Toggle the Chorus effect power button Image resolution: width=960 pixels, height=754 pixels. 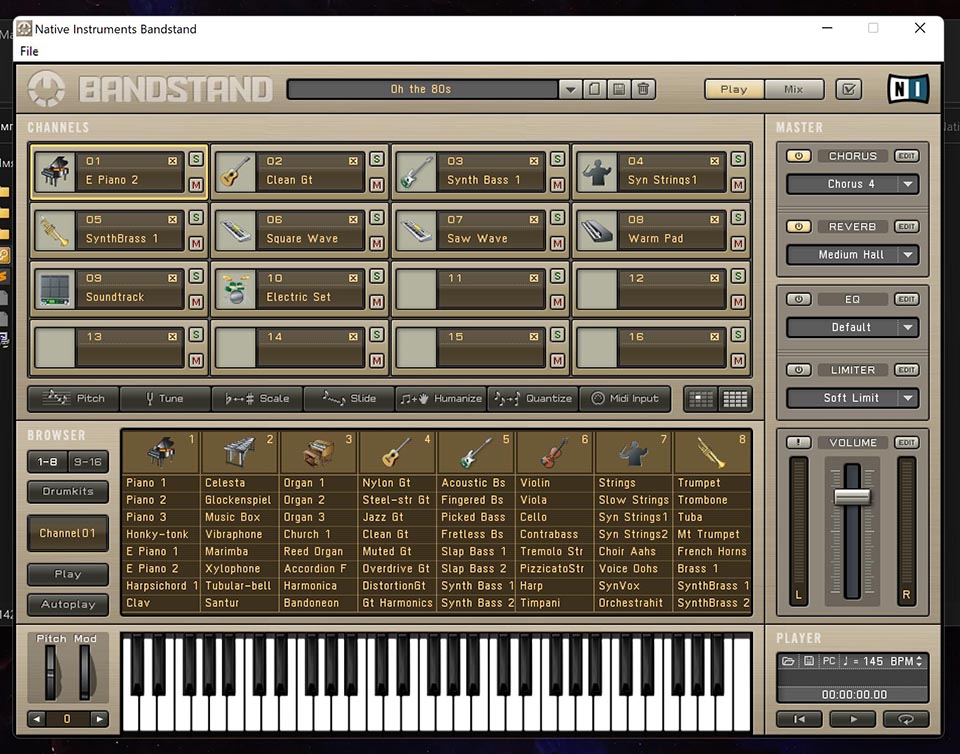(x=799, y=156)
